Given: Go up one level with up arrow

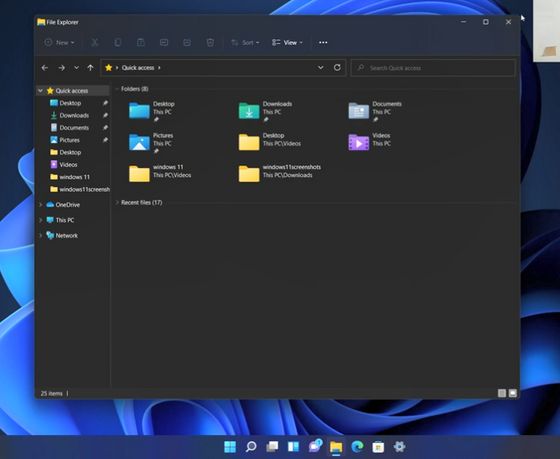Looking at the screenshot, I should [90, 68].
